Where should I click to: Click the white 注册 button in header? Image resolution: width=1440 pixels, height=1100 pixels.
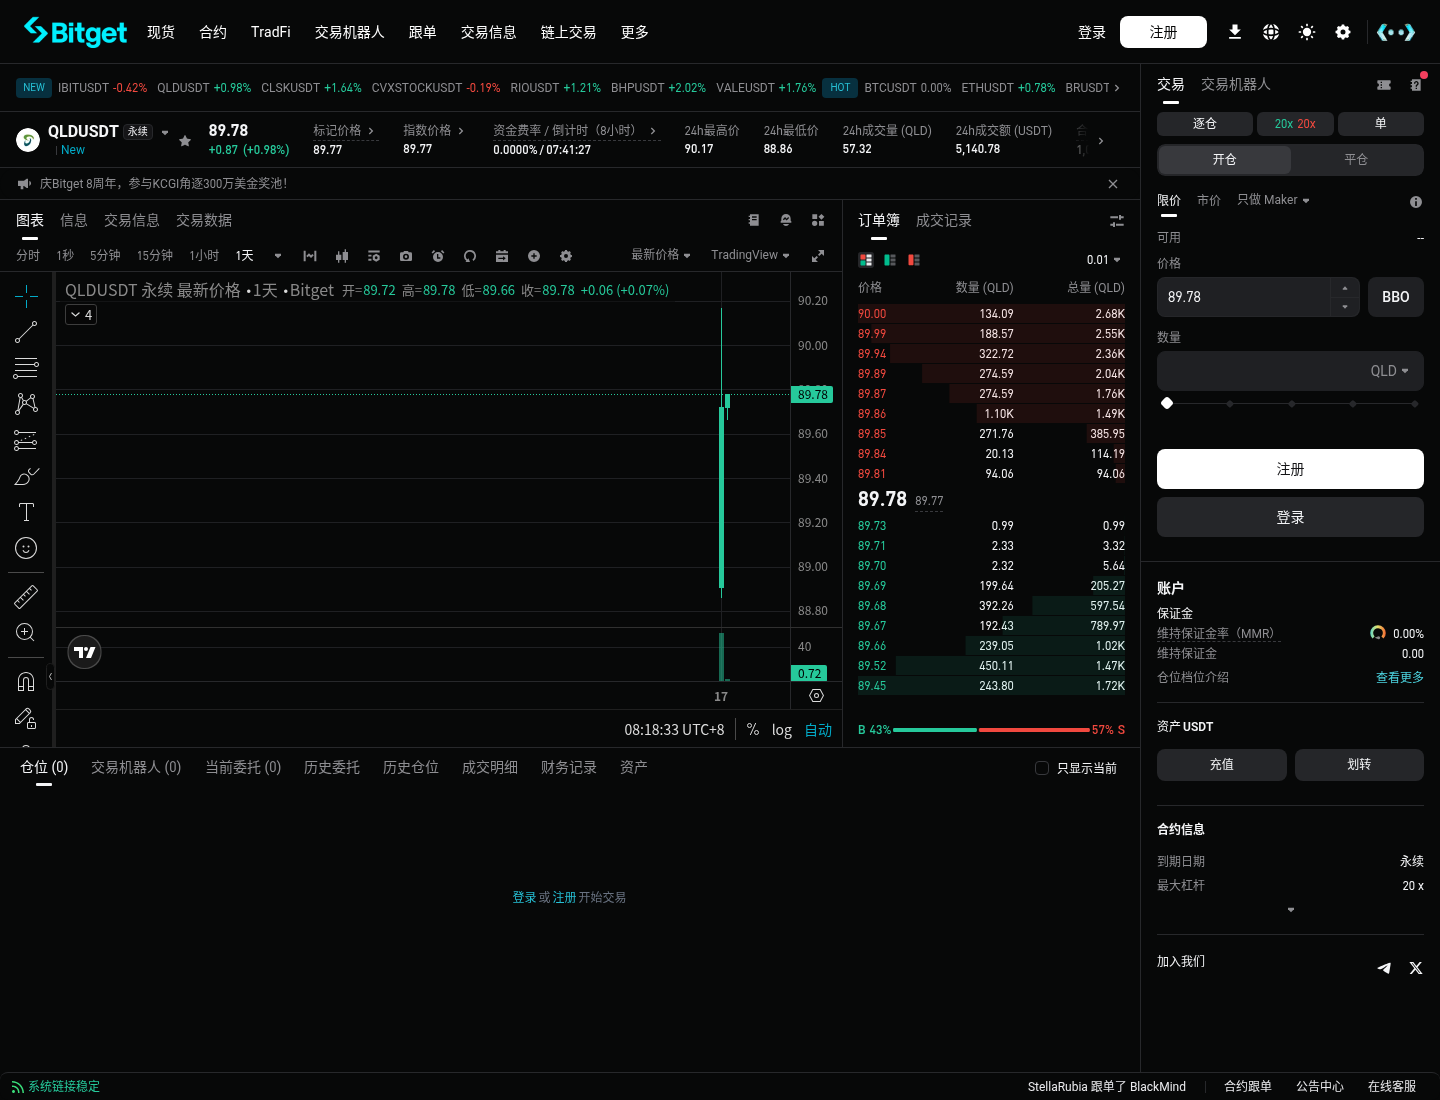[x=1163, y=32]
